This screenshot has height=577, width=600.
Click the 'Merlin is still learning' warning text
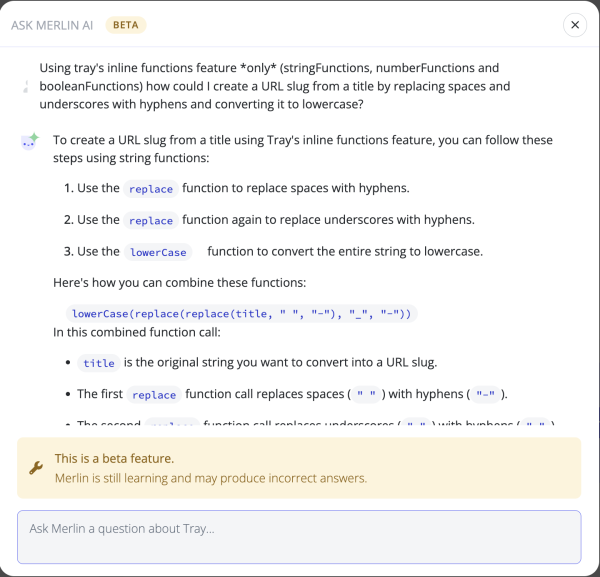(210, 478)
